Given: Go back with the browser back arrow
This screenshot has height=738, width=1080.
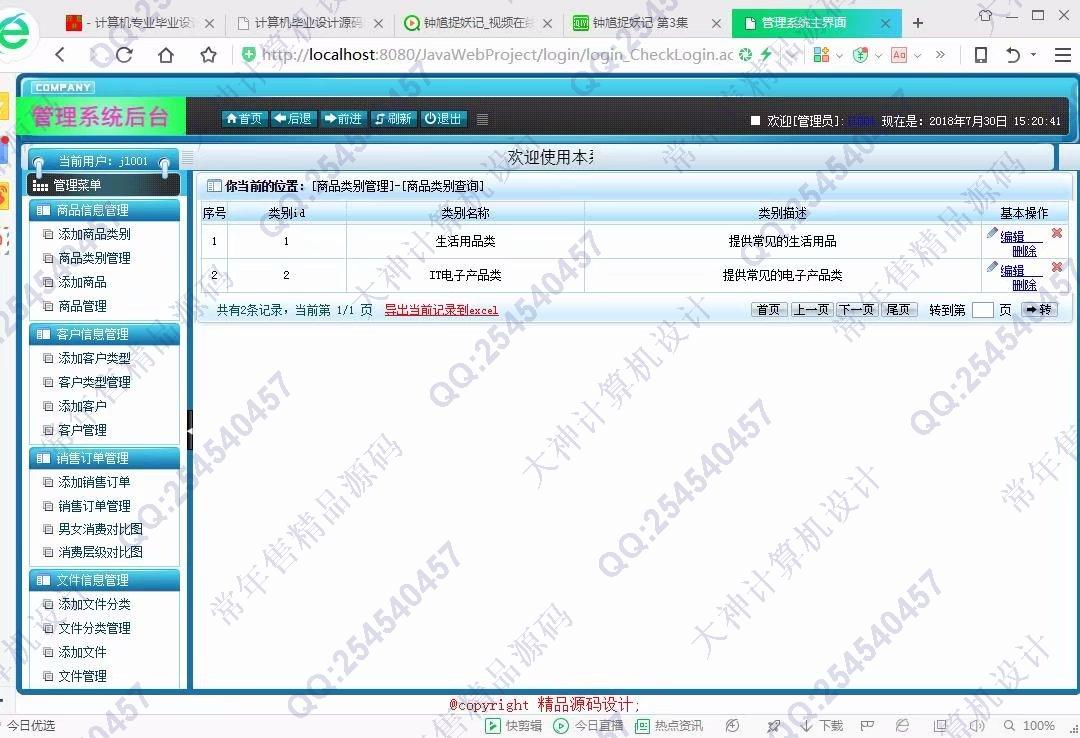Looking at the screenshot, I should (61, 54).
